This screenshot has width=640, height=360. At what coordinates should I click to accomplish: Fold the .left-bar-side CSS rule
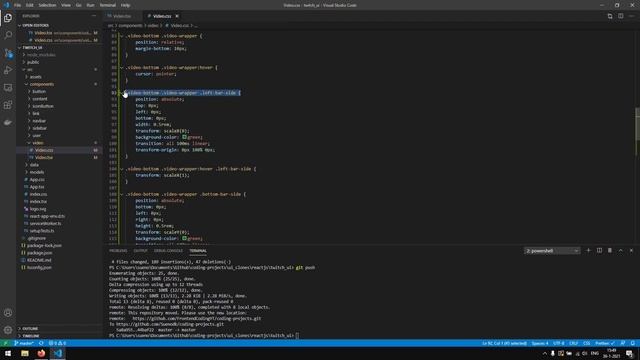(122, 93)
